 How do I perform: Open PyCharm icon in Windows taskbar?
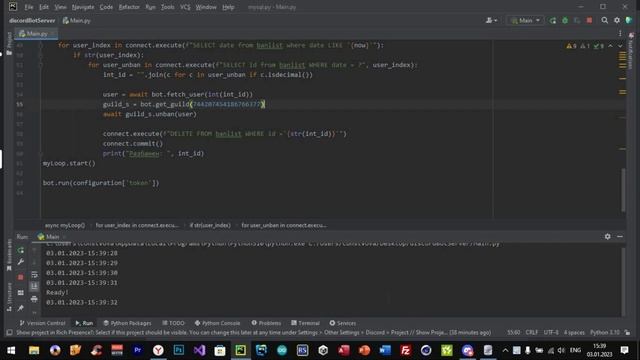(240, 350)
